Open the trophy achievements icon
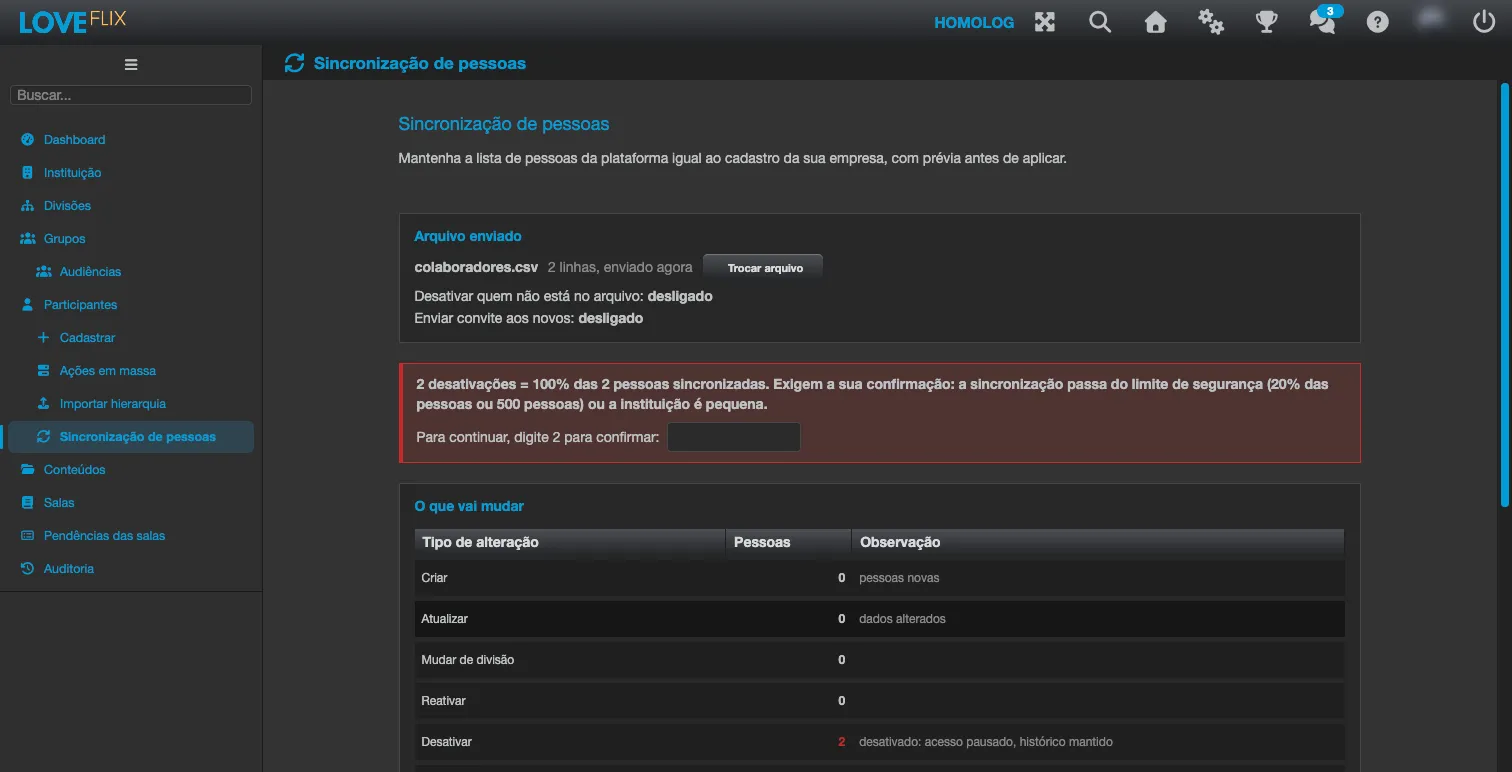1512x772 pixels. click(1267, 22)
